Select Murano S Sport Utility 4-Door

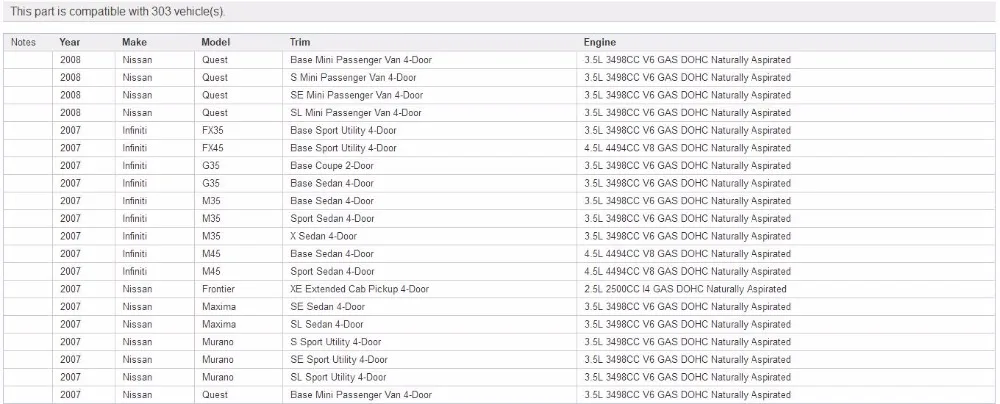point(336,342)
